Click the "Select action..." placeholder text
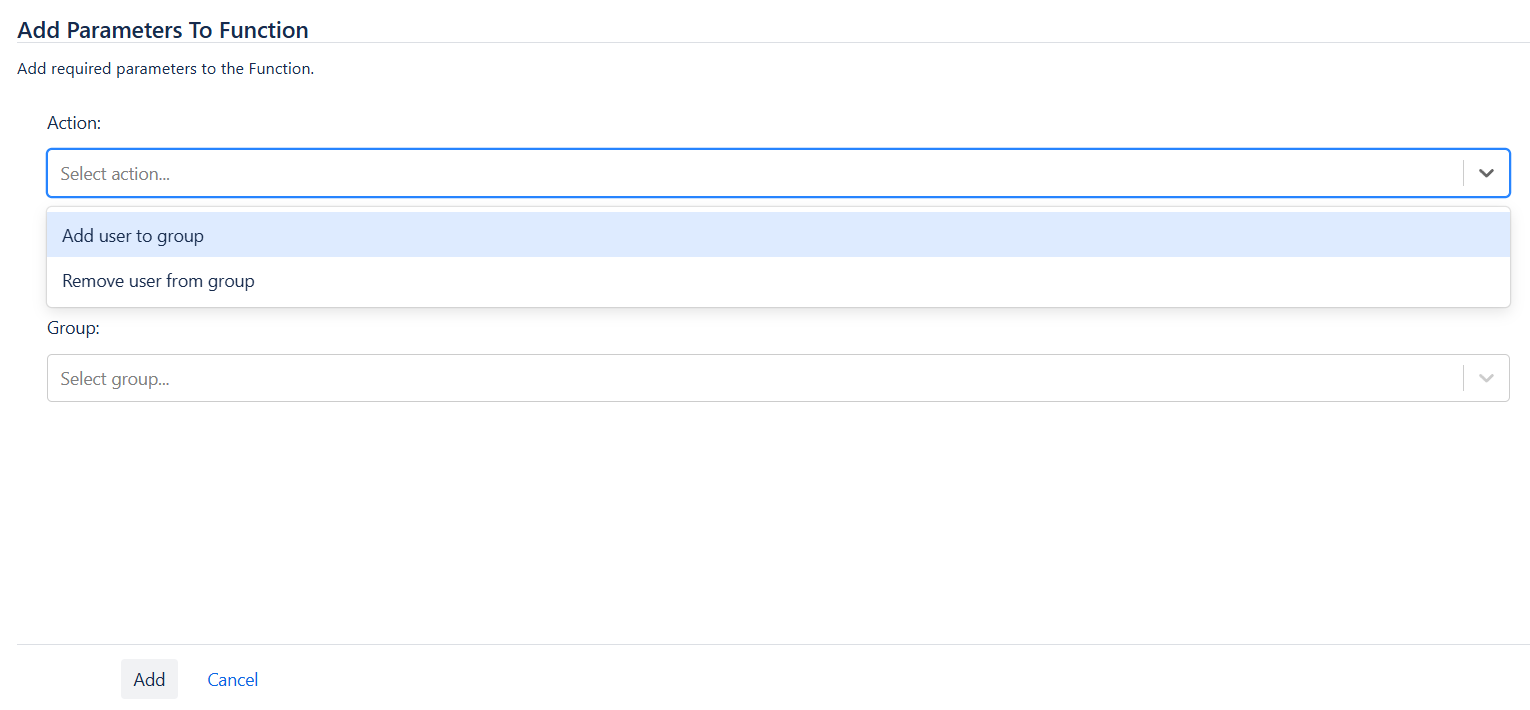Screen dimensions: 1530x710 (x=115, y=174)
